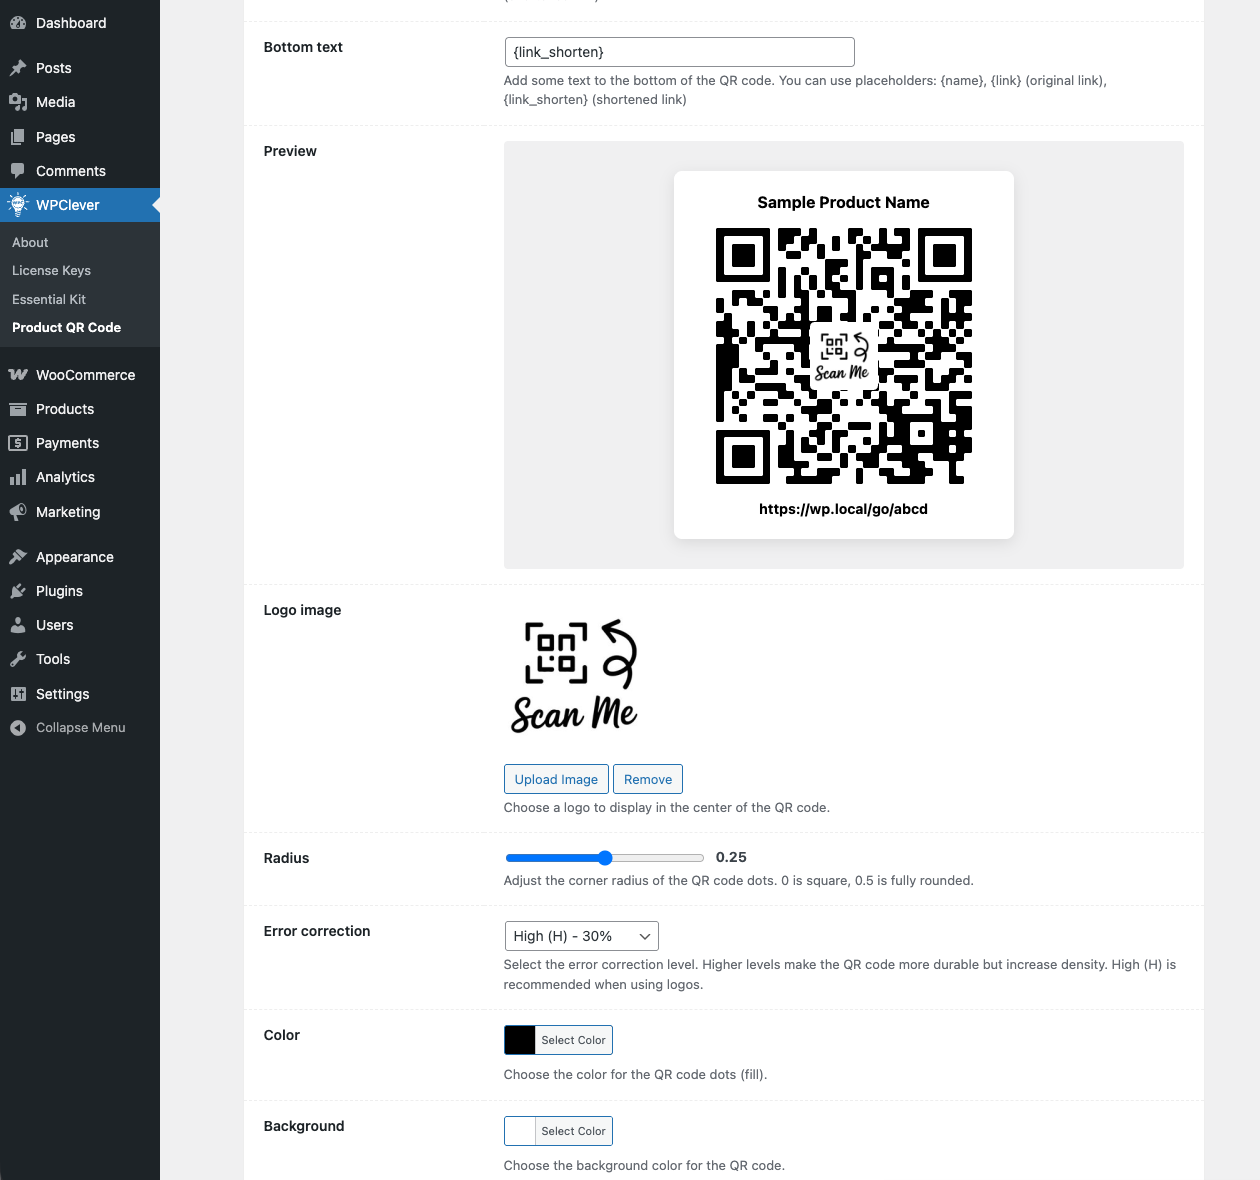This screenshot has width=1260, height=1180.
Task: Click the Comments speech bubble icon
Action: pos(18,171)
